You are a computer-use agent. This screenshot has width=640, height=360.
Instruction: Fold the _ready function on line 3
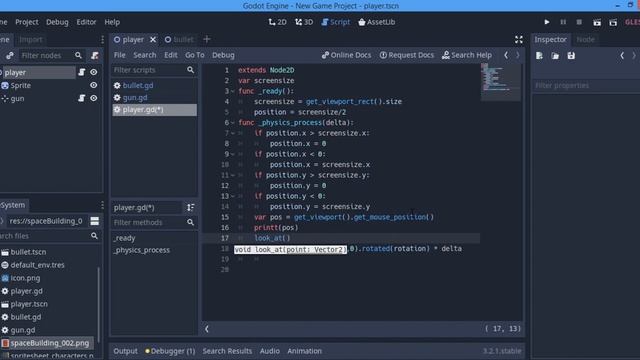pyautogui.click(x=233, y=91)
